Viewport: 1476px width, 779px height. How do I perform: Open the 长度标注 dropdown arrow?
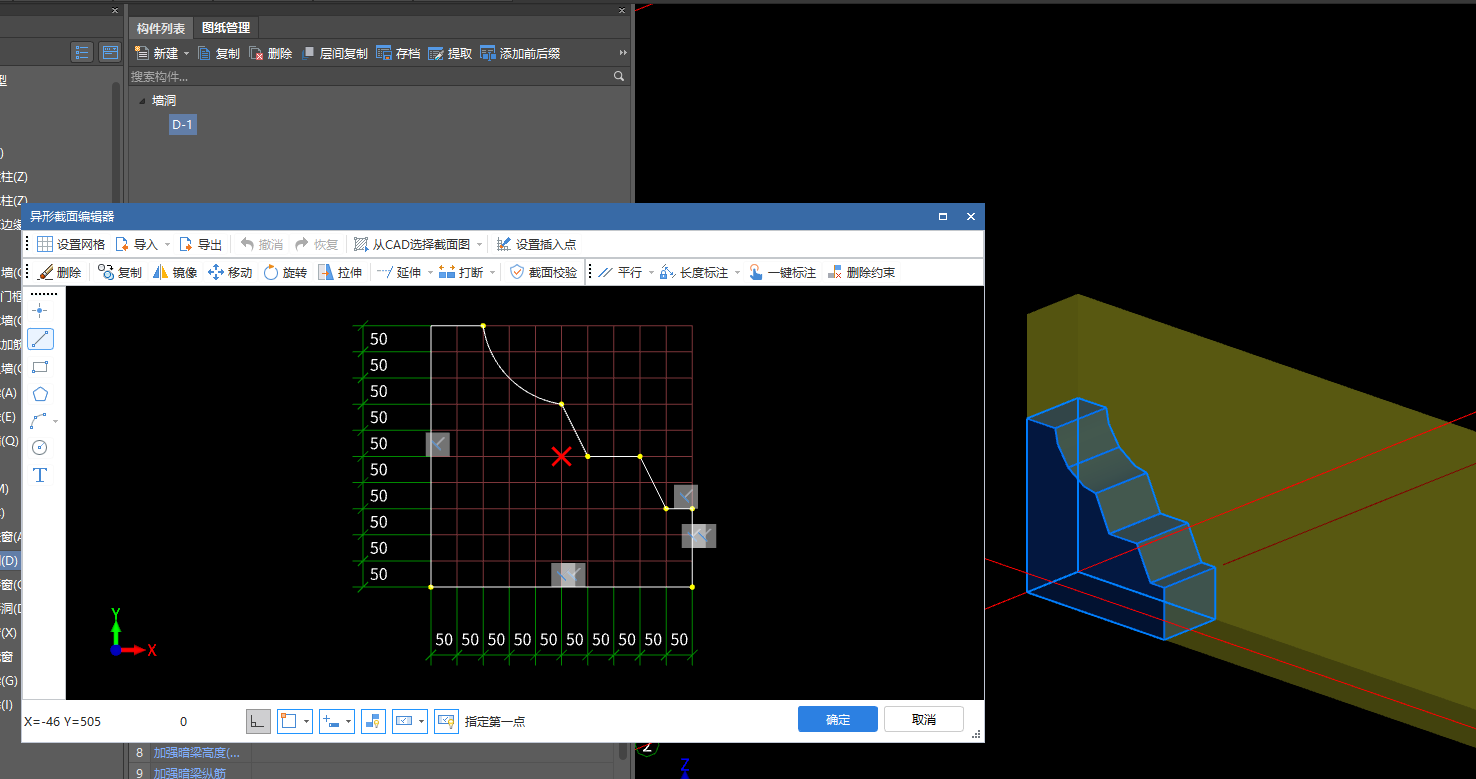738,272
